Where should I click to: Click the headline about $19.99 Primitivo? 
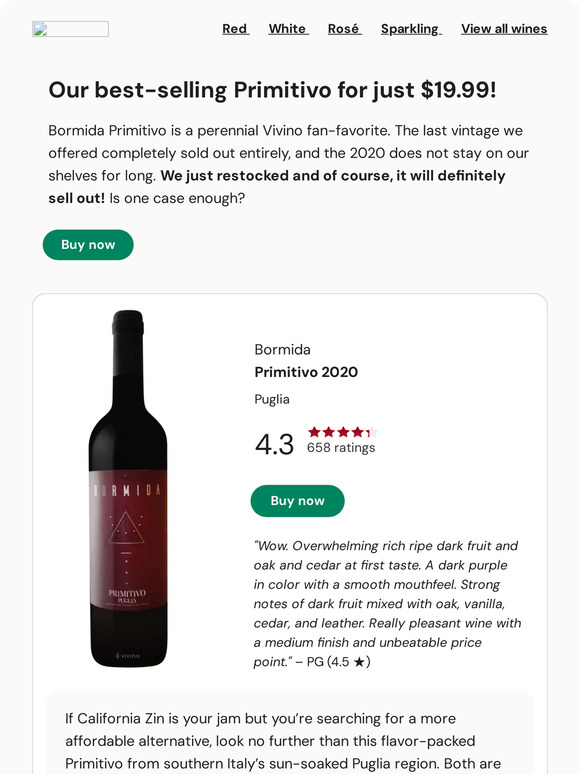(272, 90)
